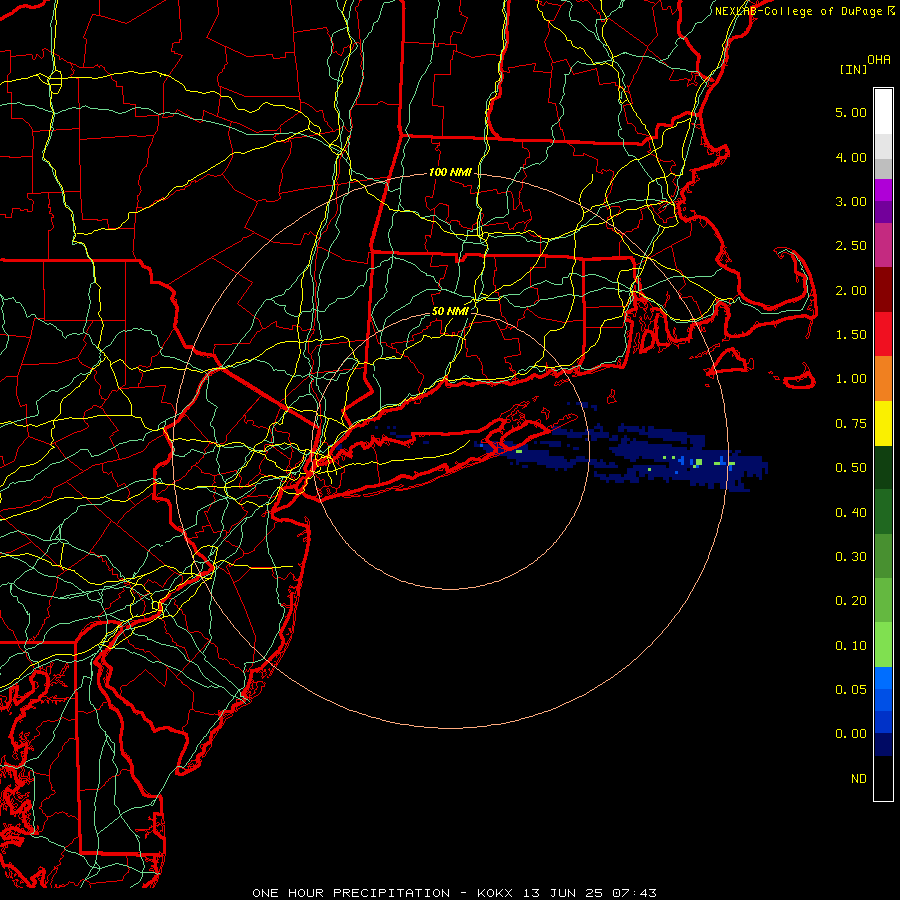900x900 pixels.
Task: Select the black ND swatch at scale bottom
Action: click(x=883, y=778)
